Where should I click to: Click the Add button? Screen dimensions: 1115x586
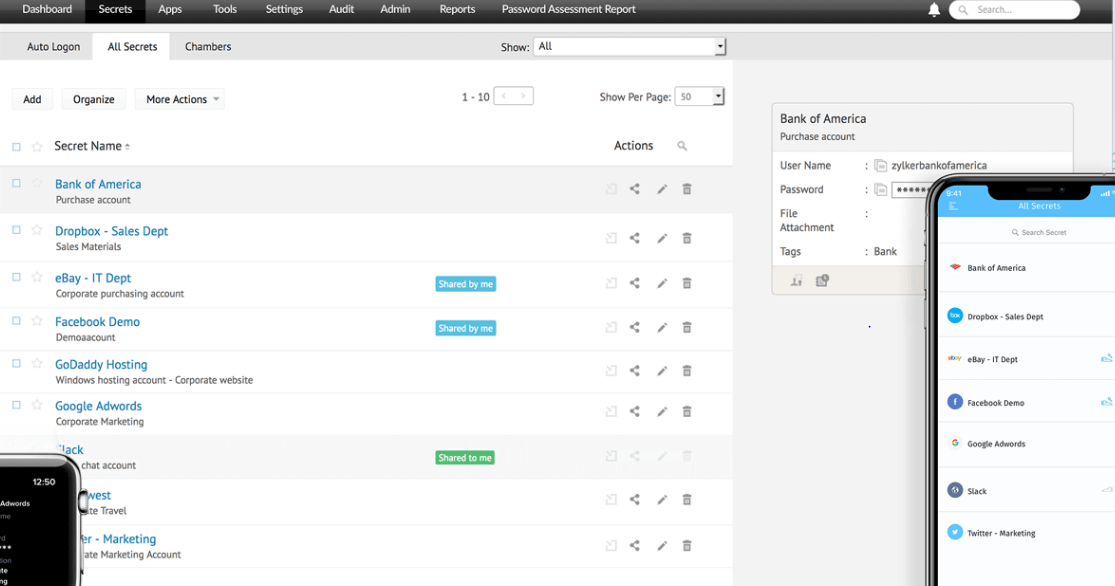[x=32, y=99]
